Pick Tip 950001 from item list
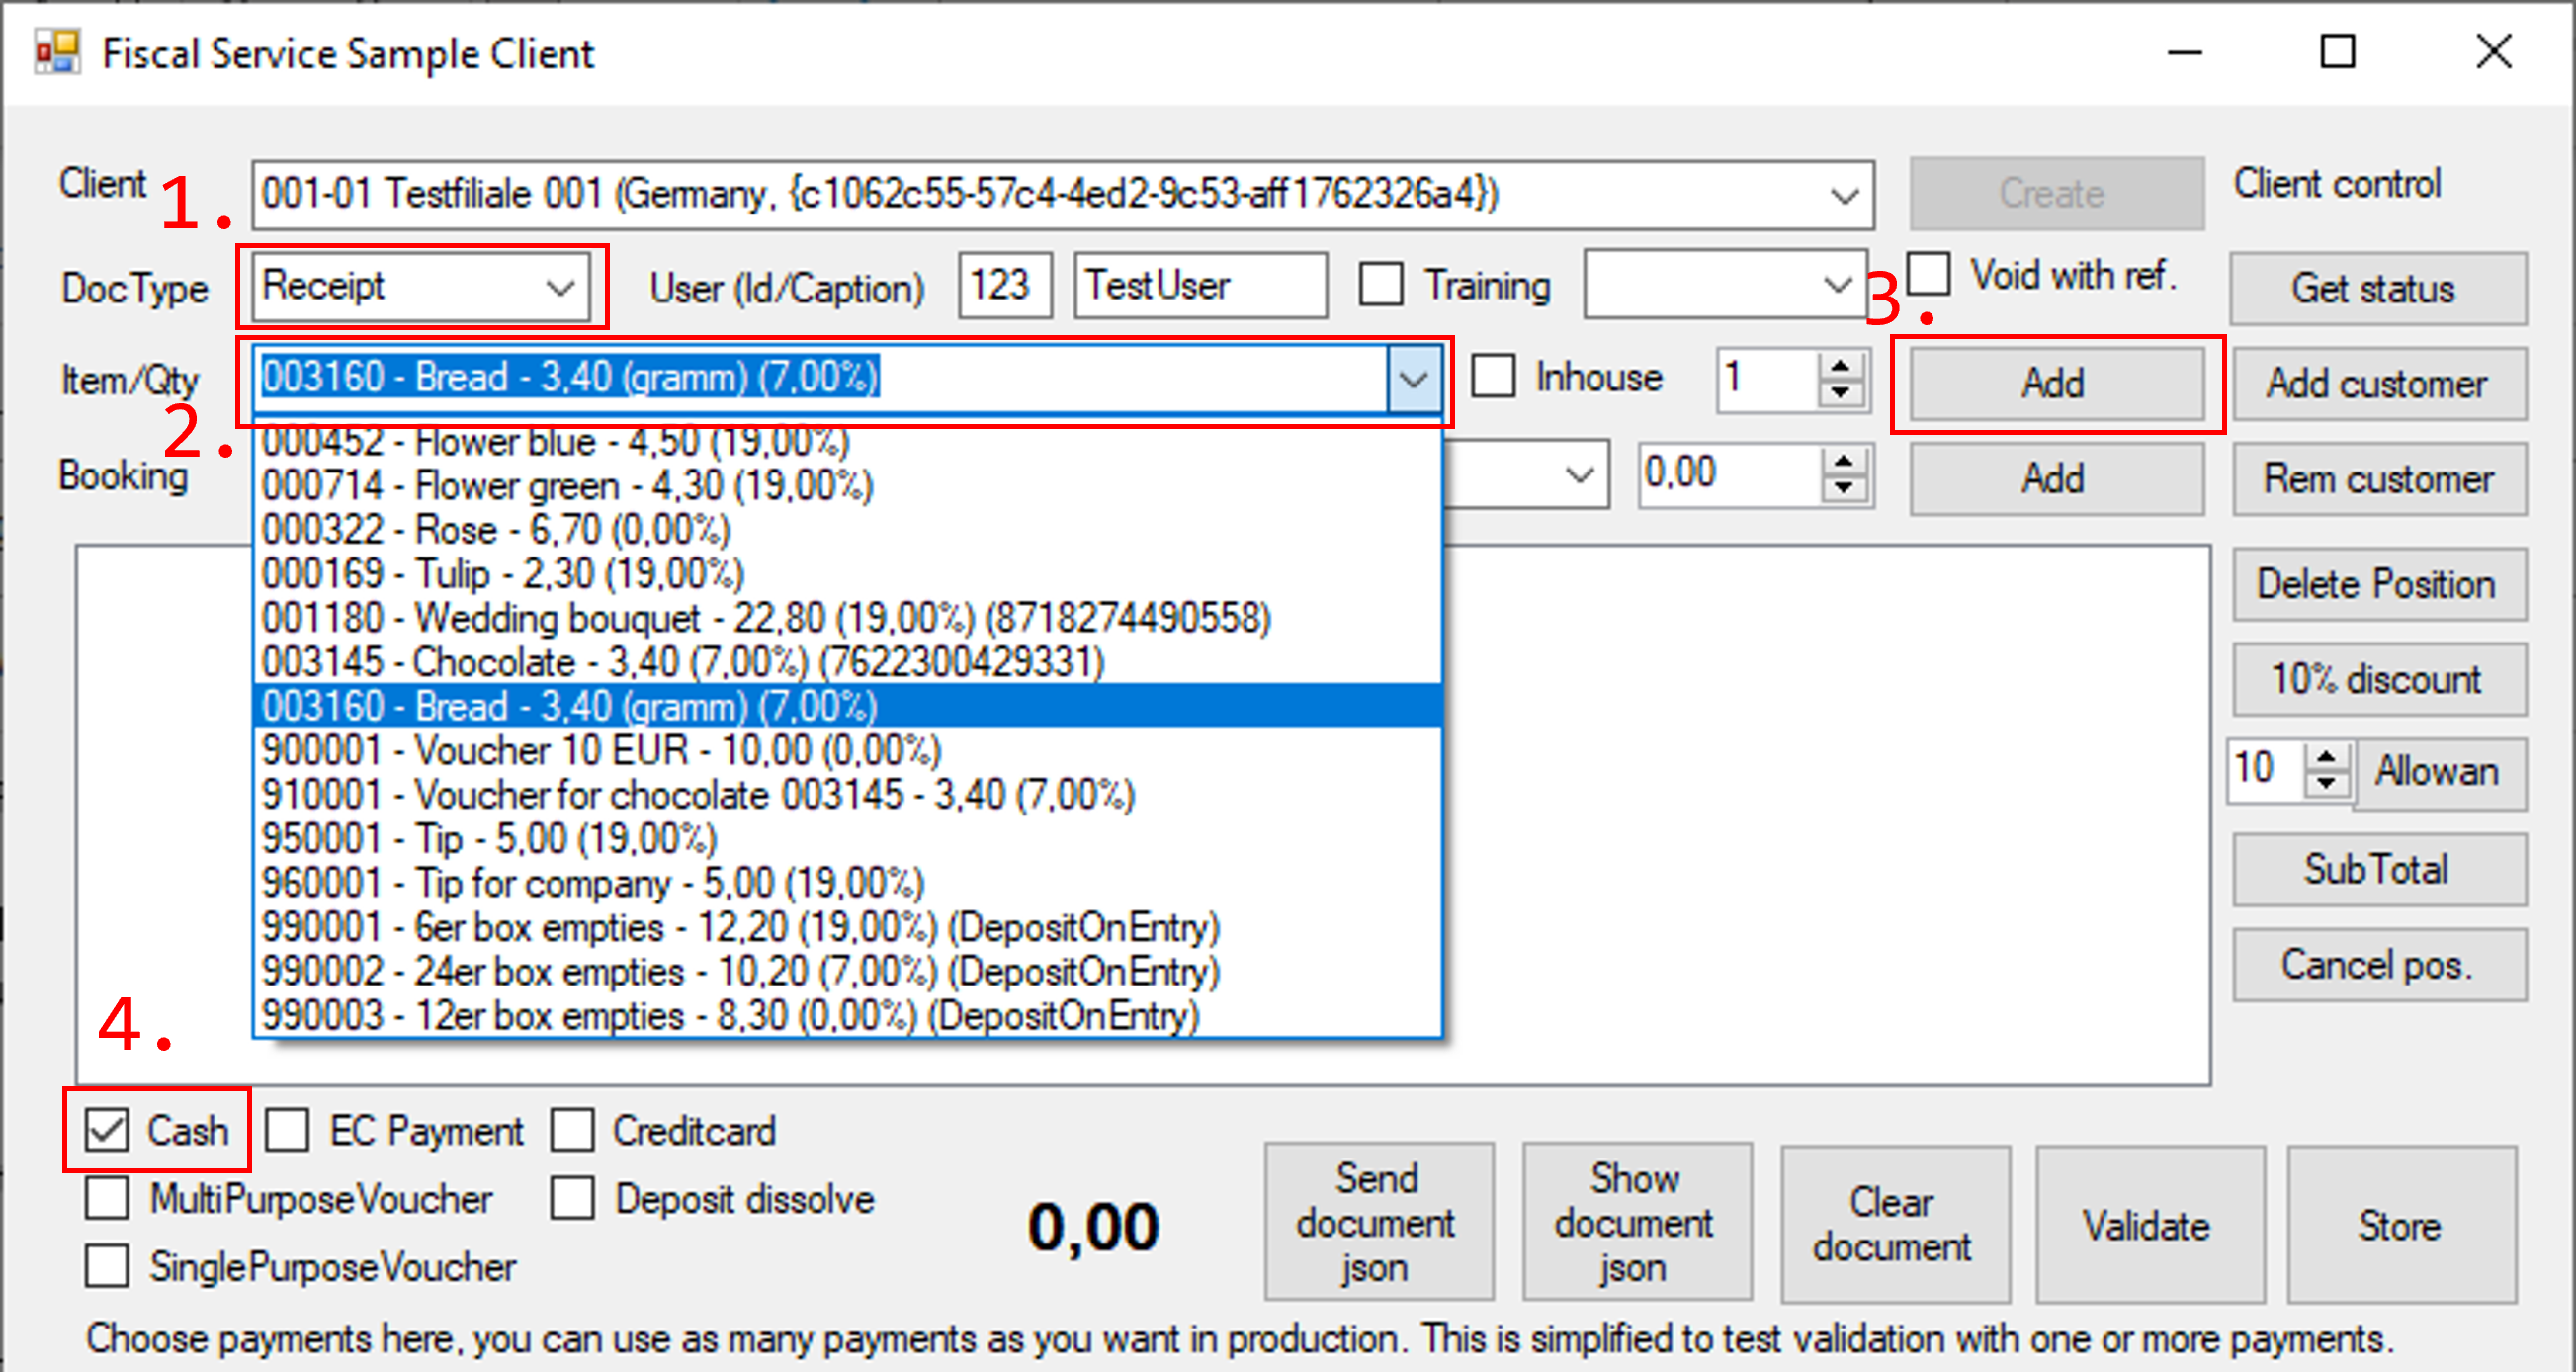The image size is (2576, 1372). [x=848, y=838]
